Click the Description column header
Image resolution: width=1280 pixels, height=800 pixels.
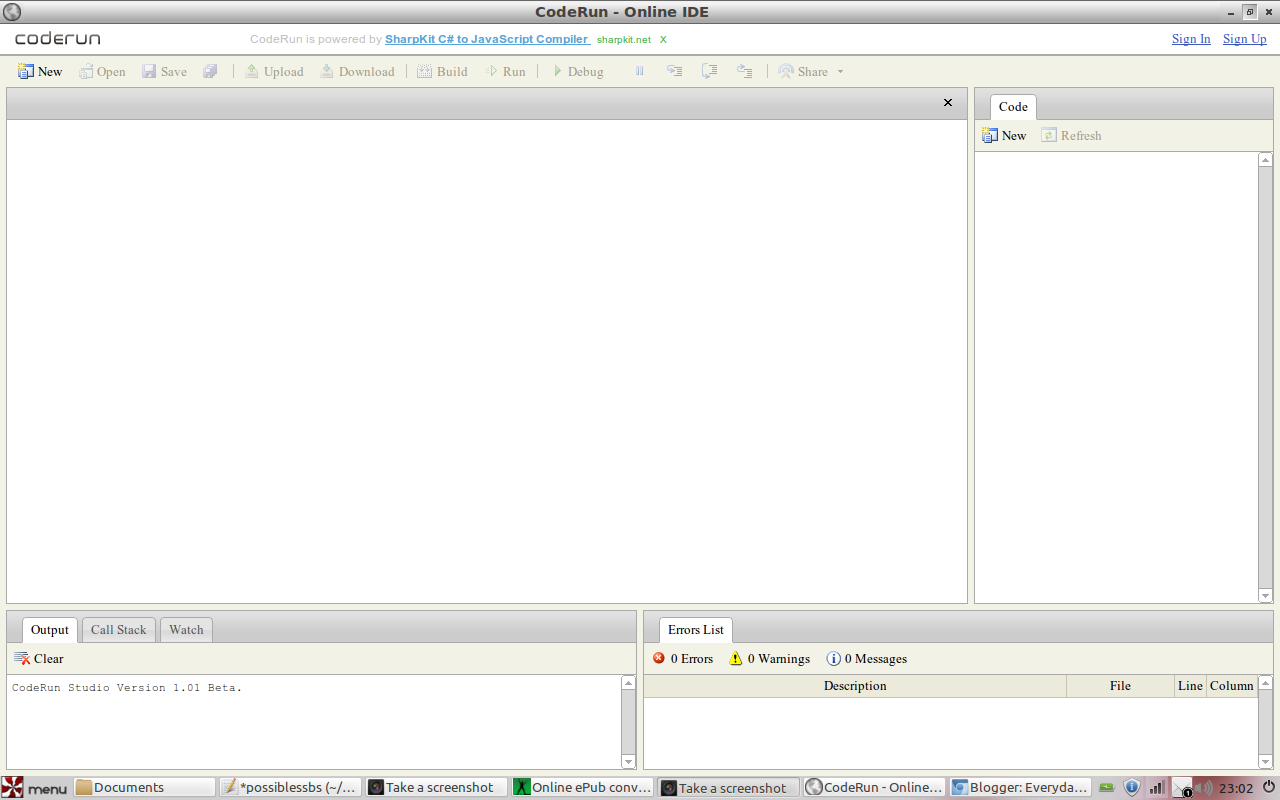(x=855, y=686)
